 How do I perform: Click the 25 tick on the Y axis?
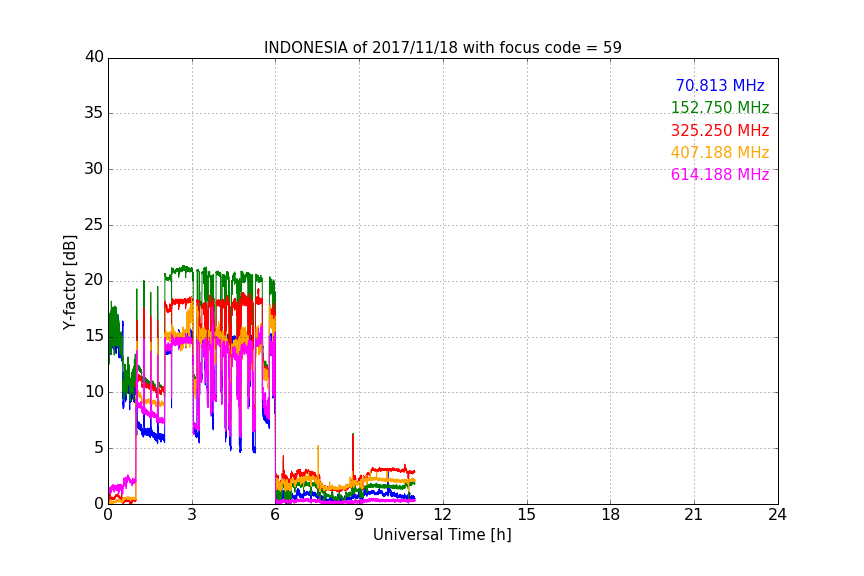point(94,224)
